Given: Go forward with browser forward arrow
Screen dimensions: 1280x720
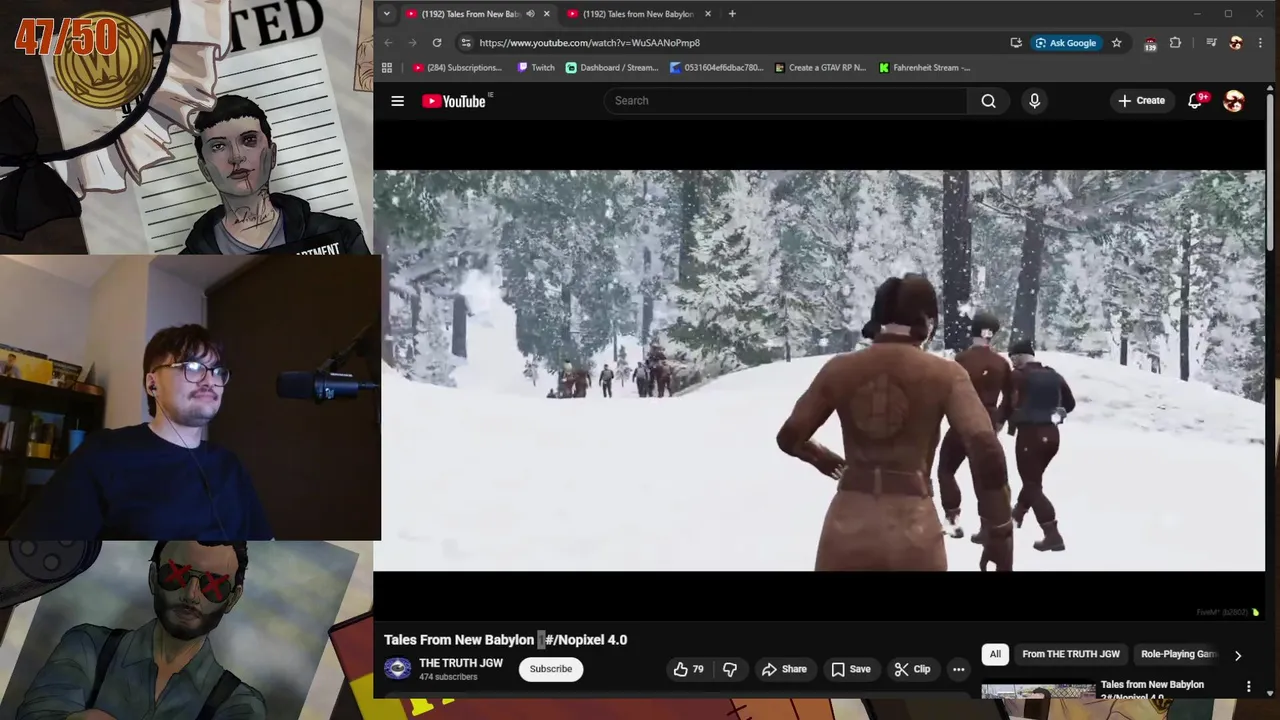Looking at the screenshot, I should pyautogui.click(x=412, y=43).
